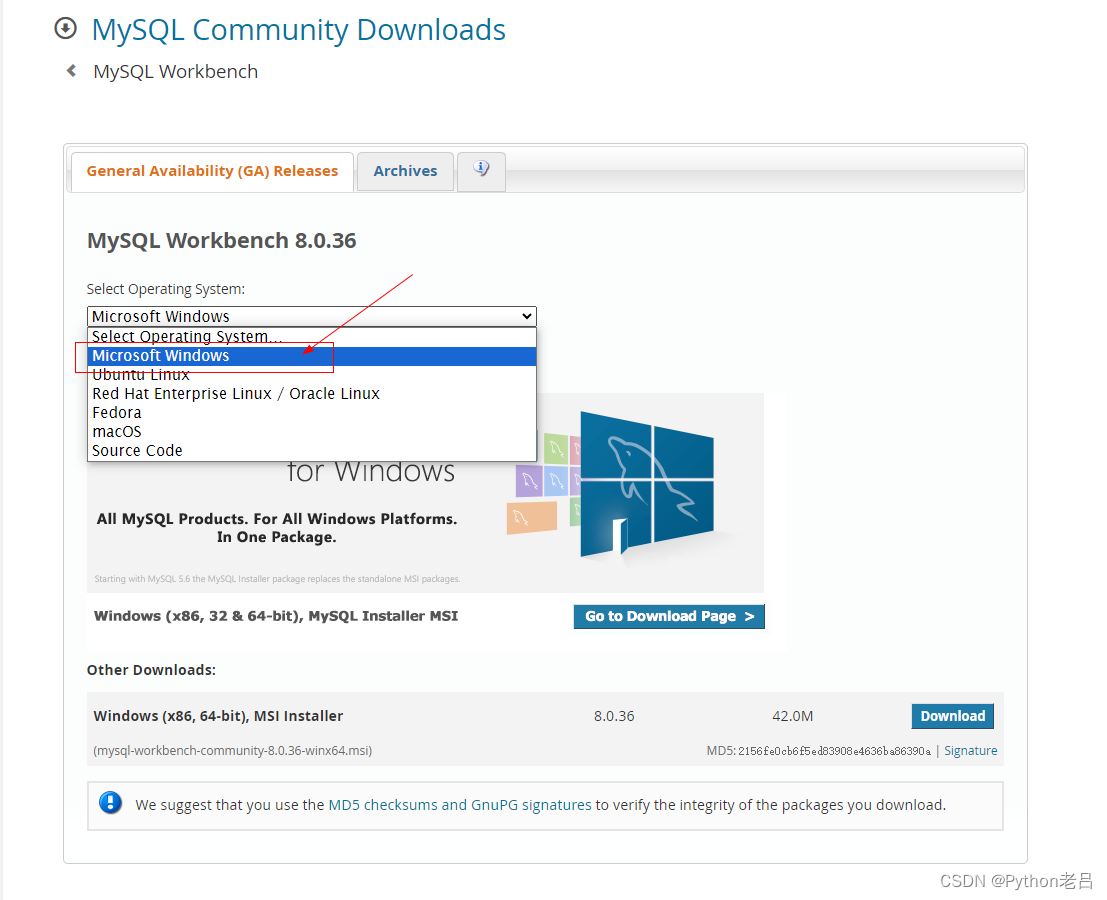Select macOS from the OS list
The width and height of the screenshot is (1107, 900).
(311, 432)
